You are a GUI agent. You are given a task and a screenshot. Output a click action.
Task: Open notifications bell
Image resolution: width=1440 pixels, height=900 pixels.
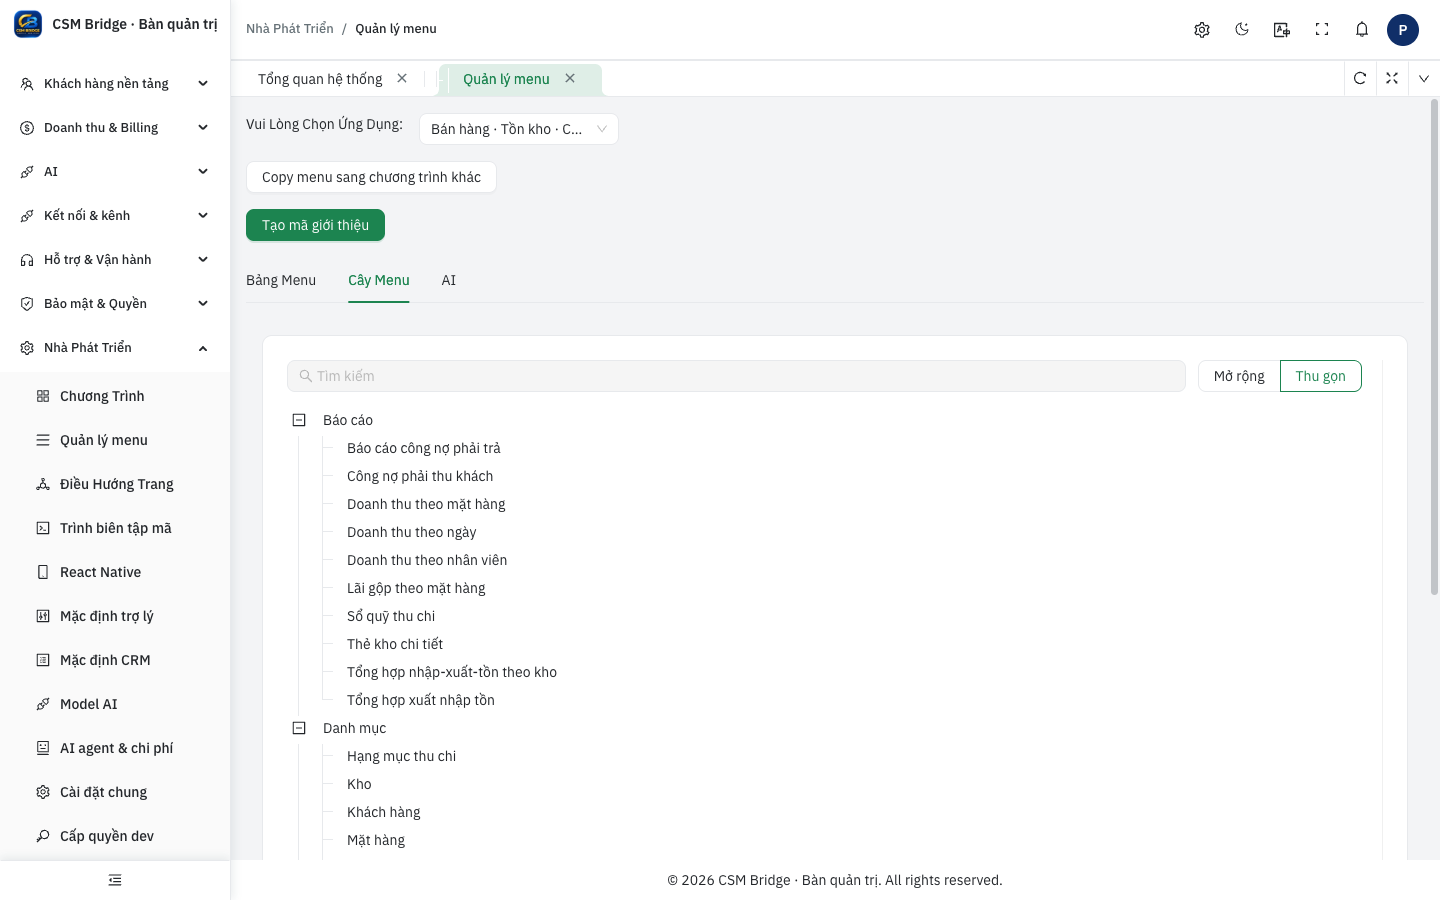click(1362, 30)
